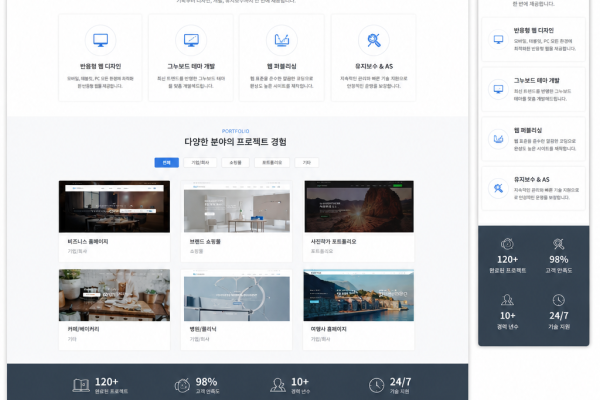Click the PORTFOLIO label above the section heading

[x=235, y=131]
